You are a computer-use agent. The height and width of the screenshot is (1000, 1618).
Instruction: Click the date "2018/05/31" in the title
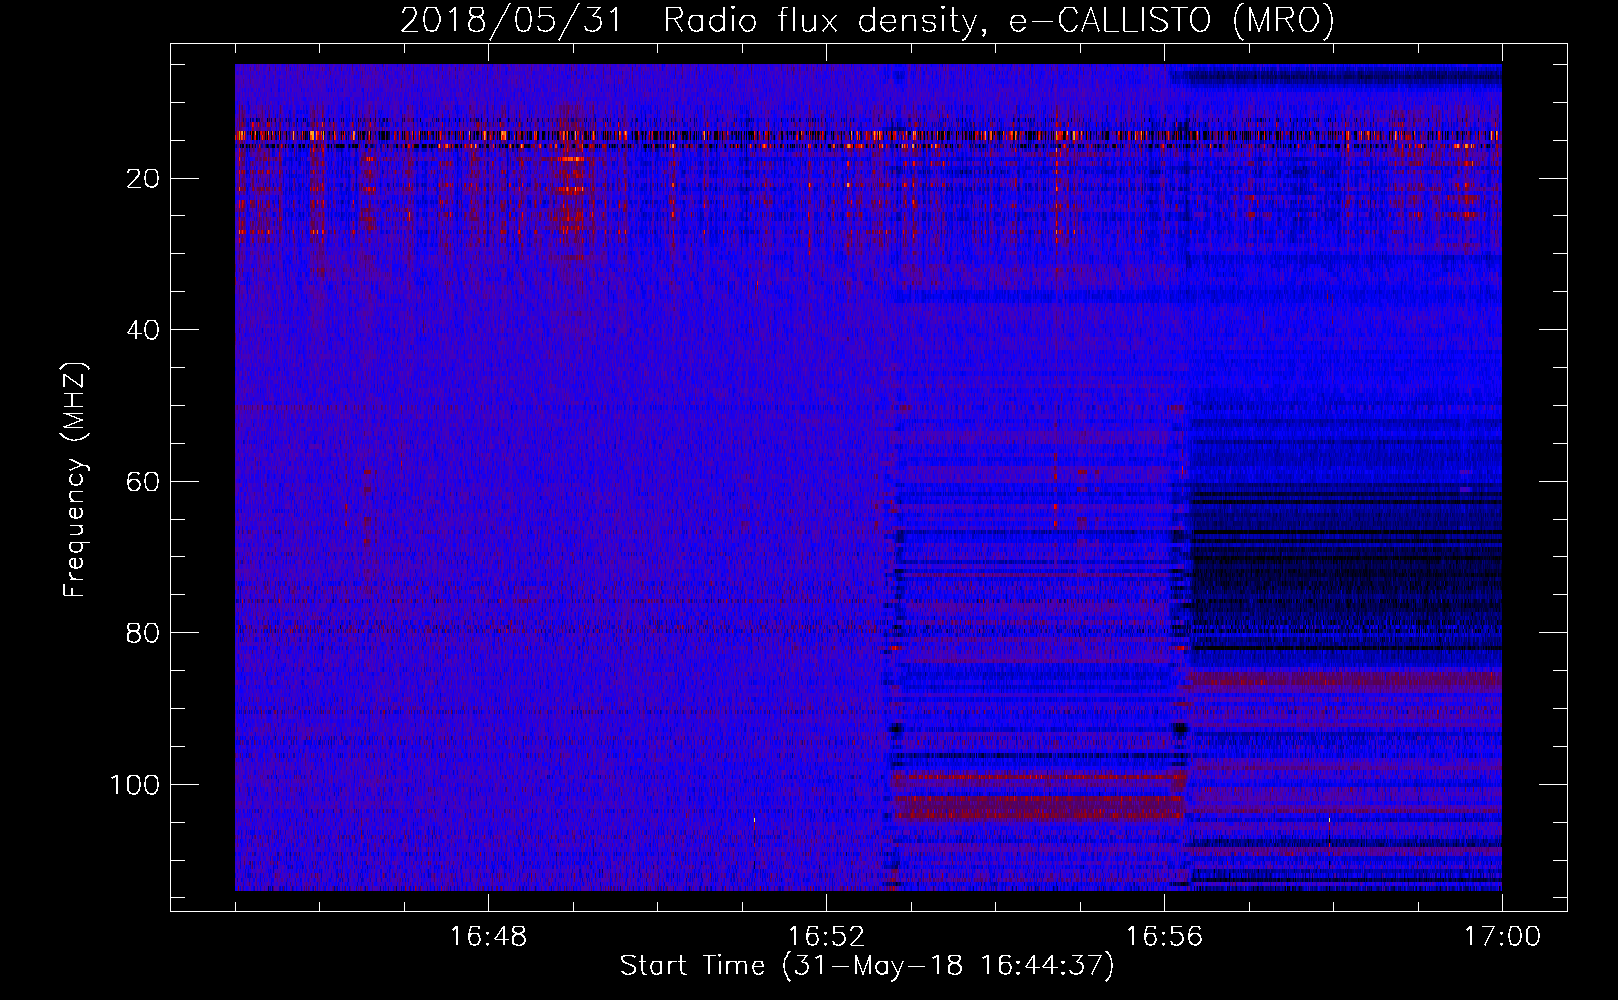[511, 20]
